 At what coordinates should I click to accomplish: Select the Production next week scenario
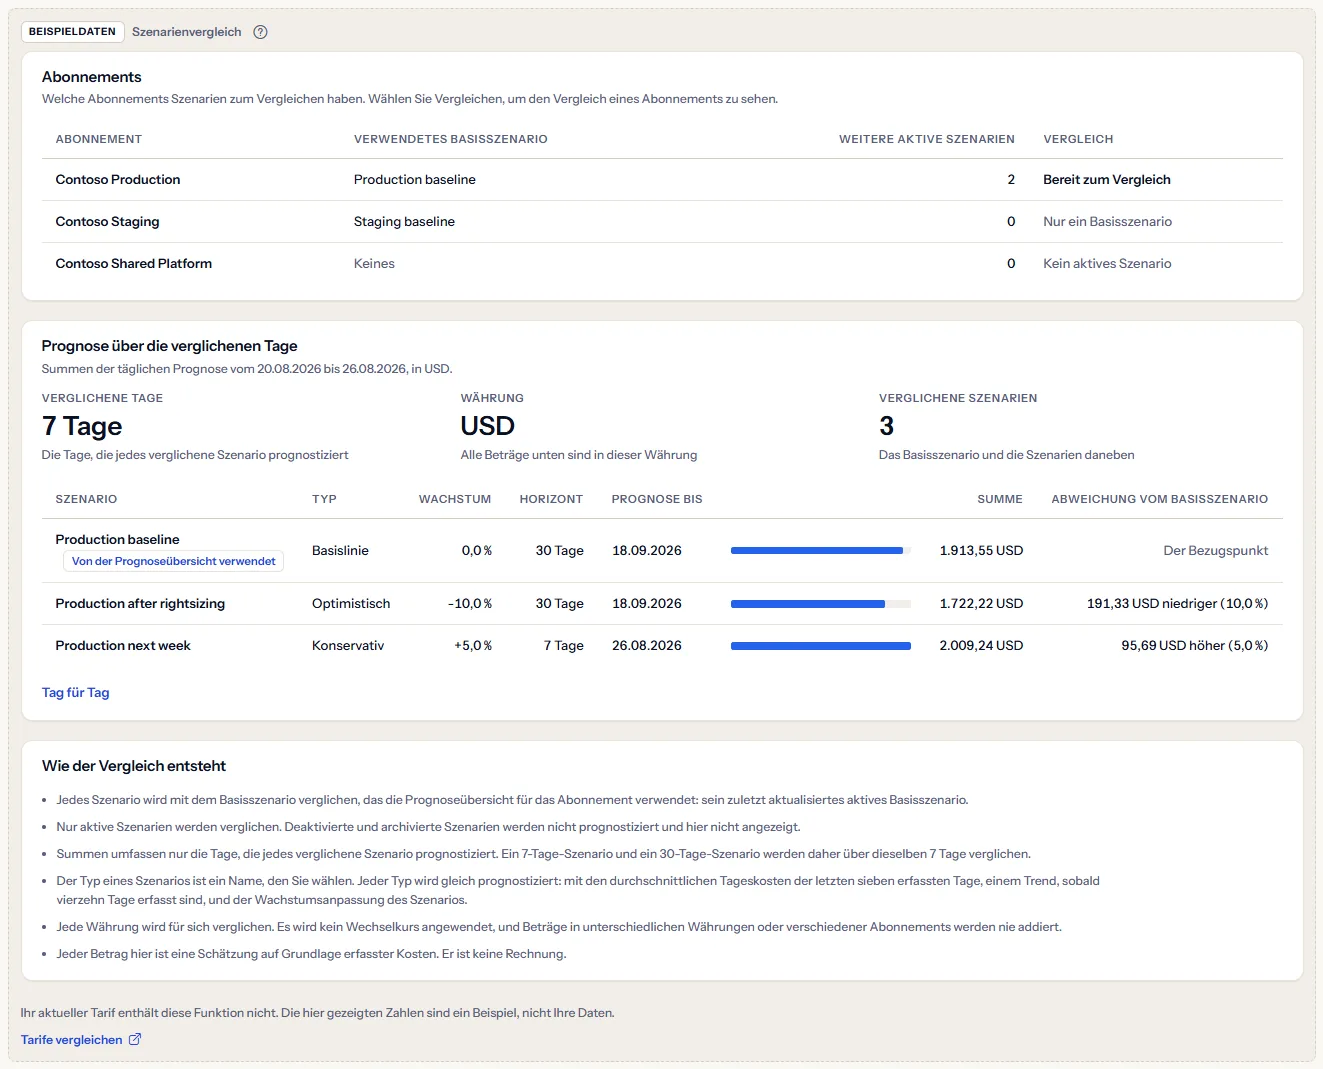click(x=123, y=646)
